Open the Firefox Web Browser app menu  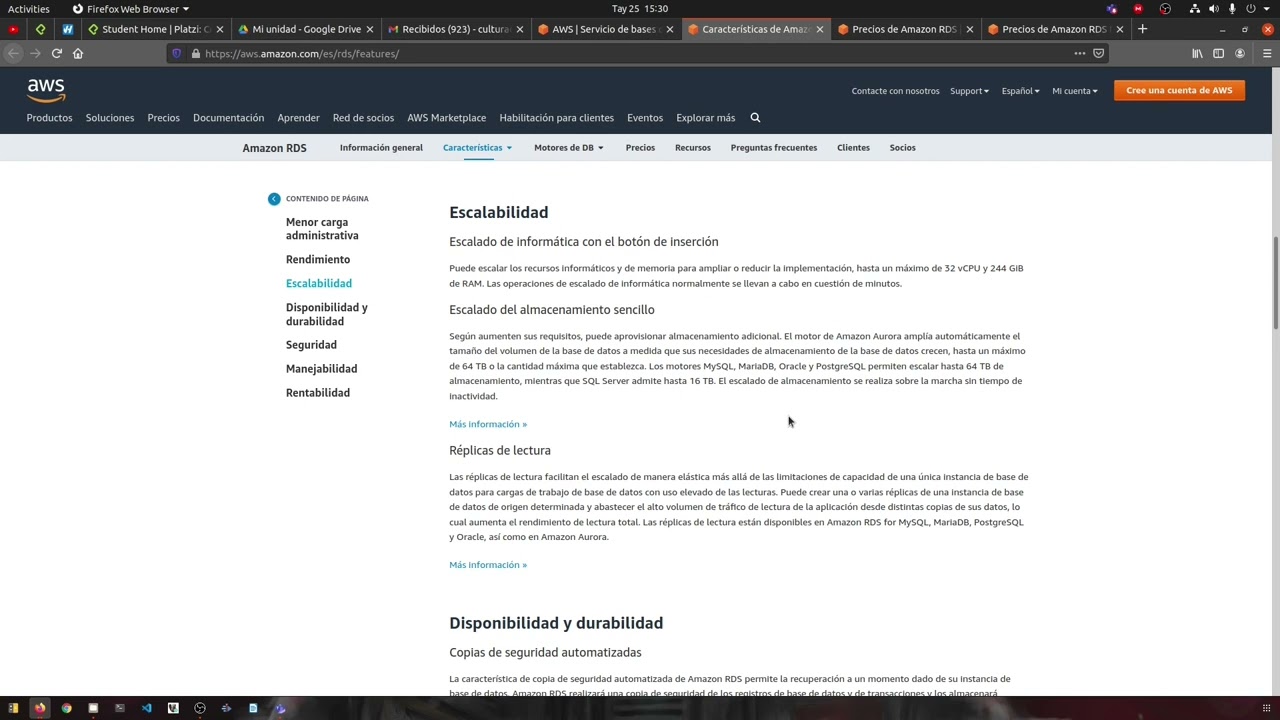(x=131, y=9)
